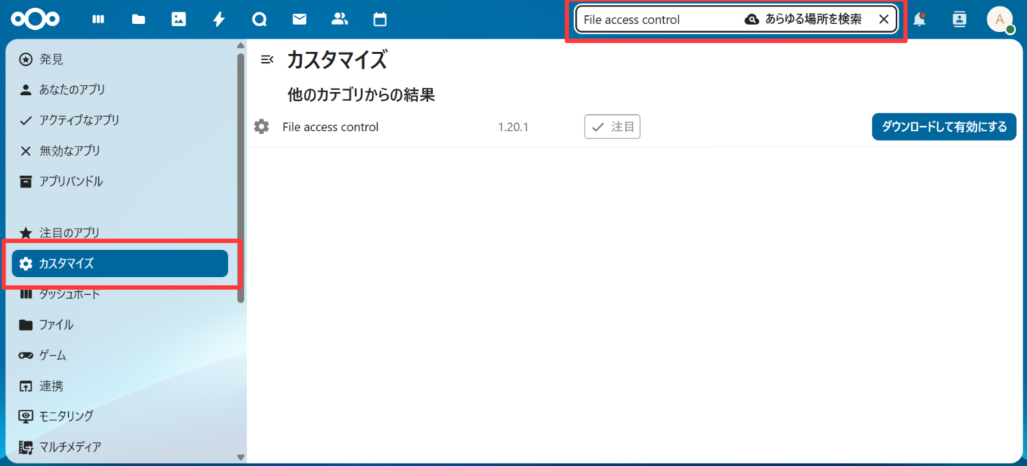Open the Contacts people icon

coord(339,19)
